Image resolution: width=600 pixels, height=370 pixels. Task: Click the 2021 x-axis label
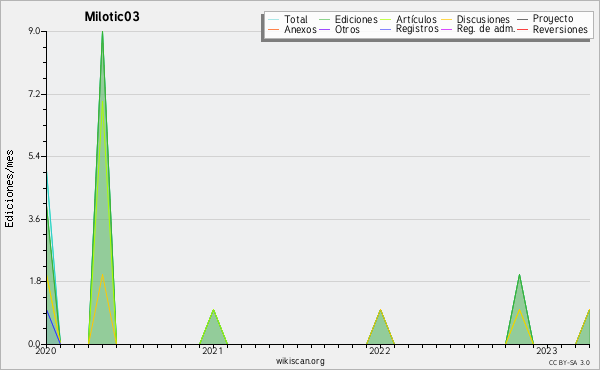pos(213,351)
